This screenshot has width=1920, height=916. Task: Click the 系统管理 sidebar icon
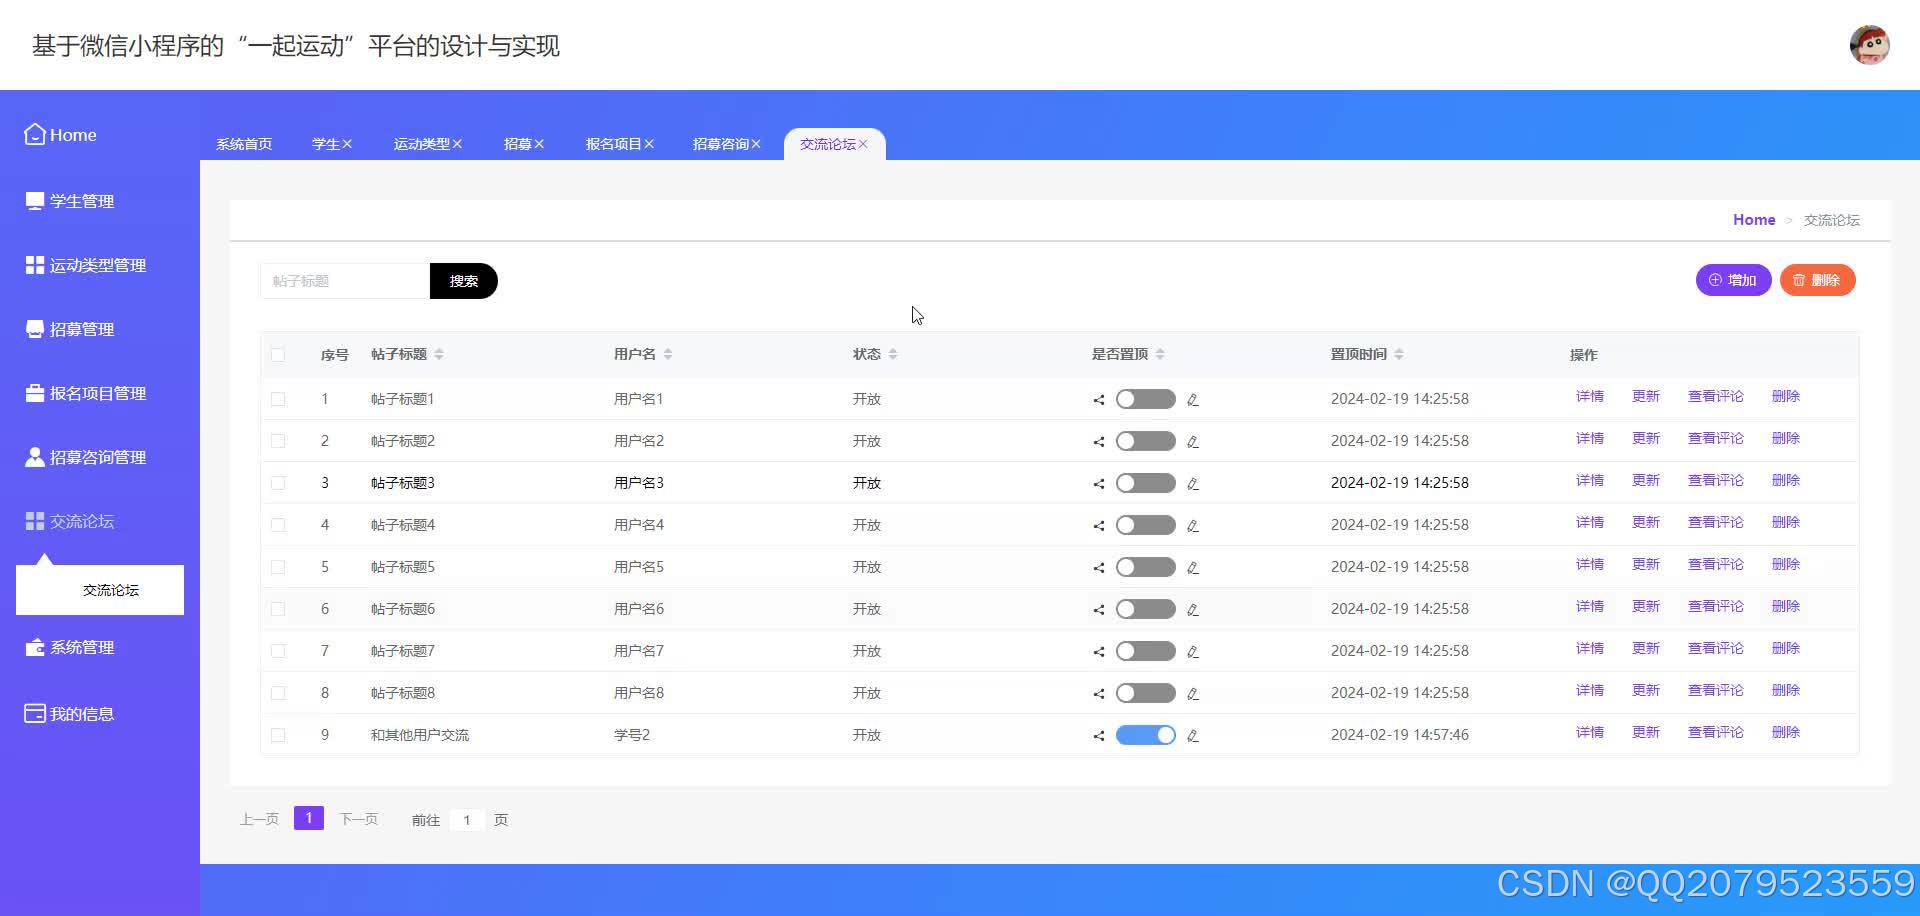tap(35, 647)
